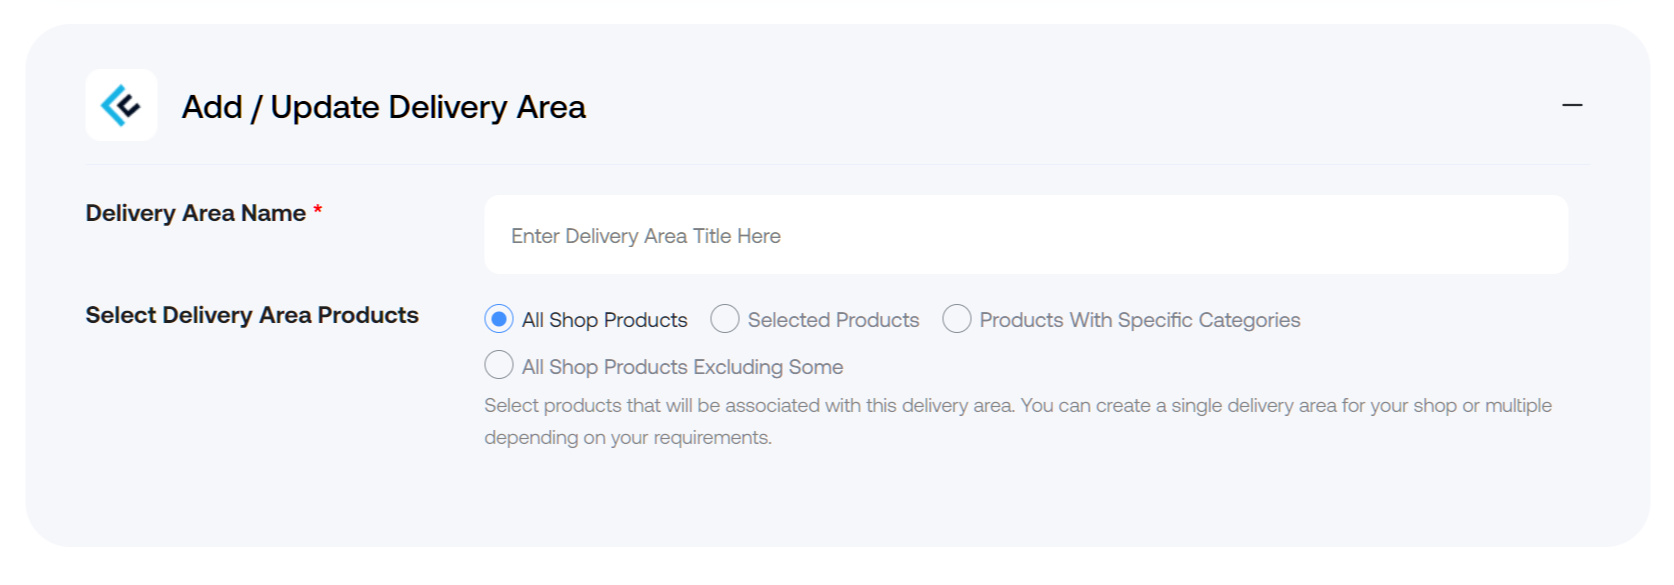Click the 'Add / Update Delivery Area' heading
Viewport: 1674px width, 585px height.
tap(384, 107)
